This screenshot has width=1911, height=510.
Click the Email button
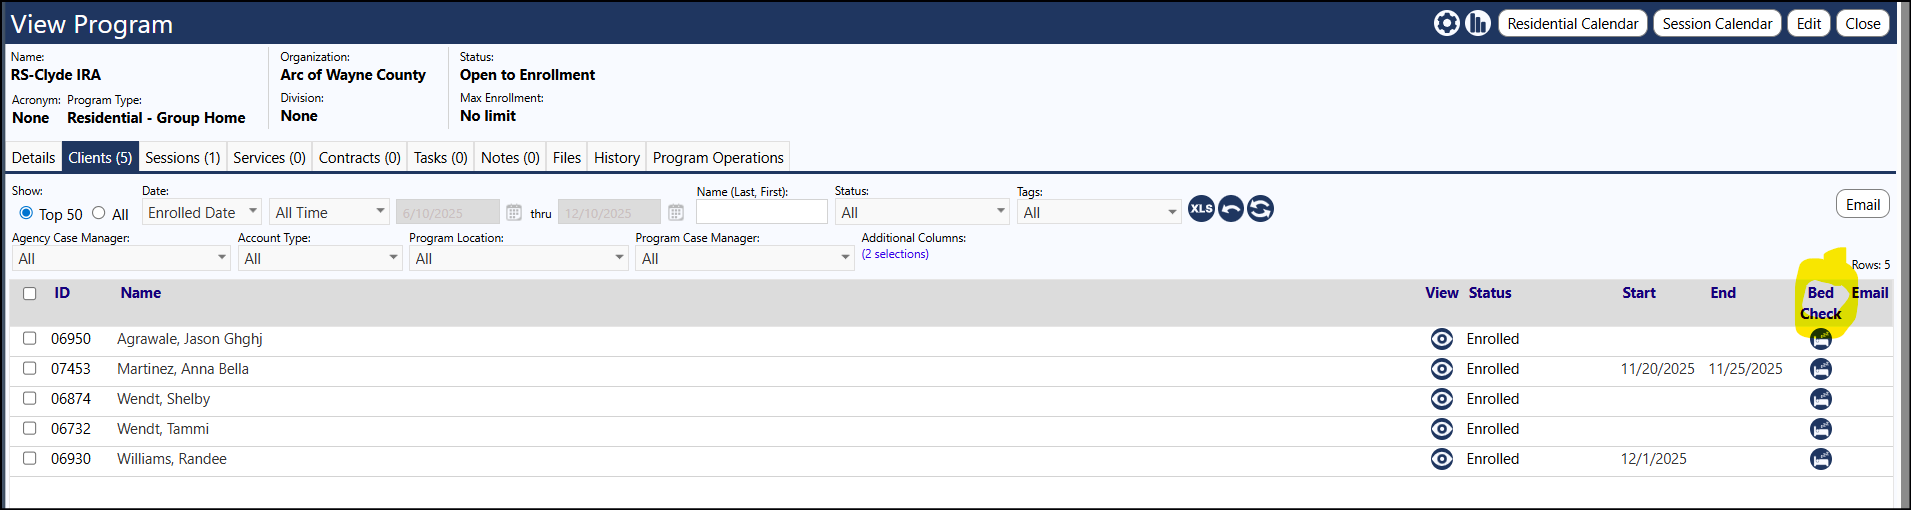[x=1863, y=204]
